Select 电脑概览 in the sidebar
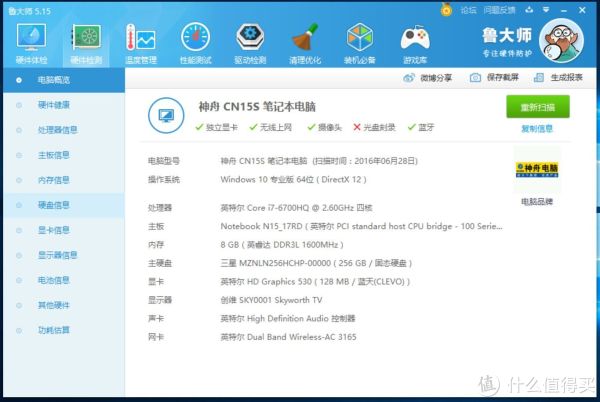This screenshot has height=402, width=600. point(64,80)
